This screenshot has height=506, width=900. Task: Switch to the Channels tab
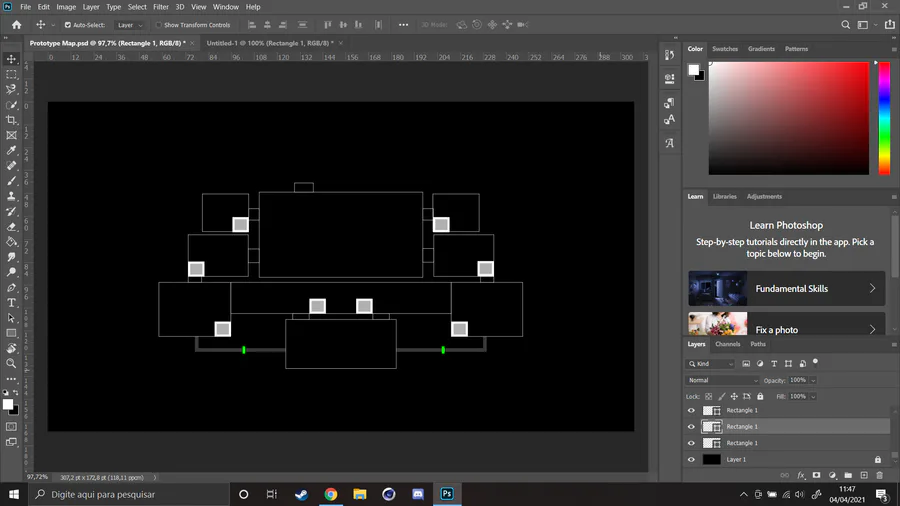pos(727,344)
